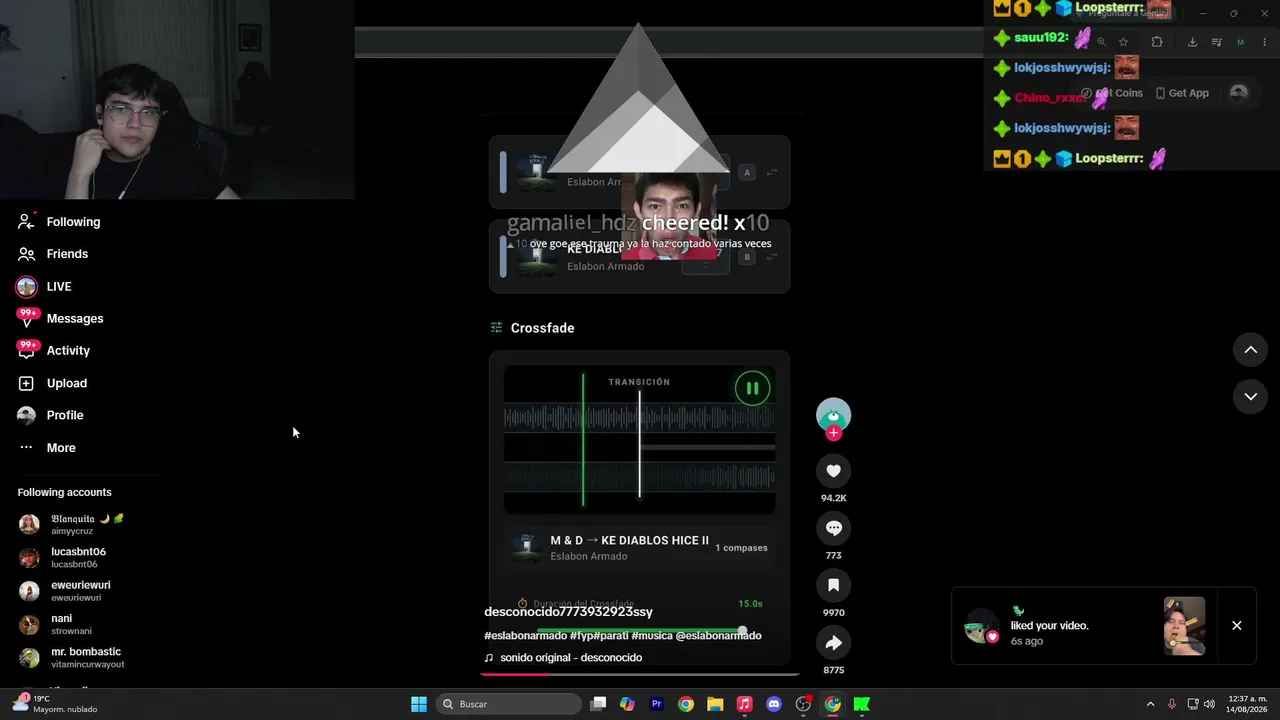Viewport: 1280px width, 720px height.
Task: Seek on the video progress bar
Action: pyautogui.click(x=640, y=674)
